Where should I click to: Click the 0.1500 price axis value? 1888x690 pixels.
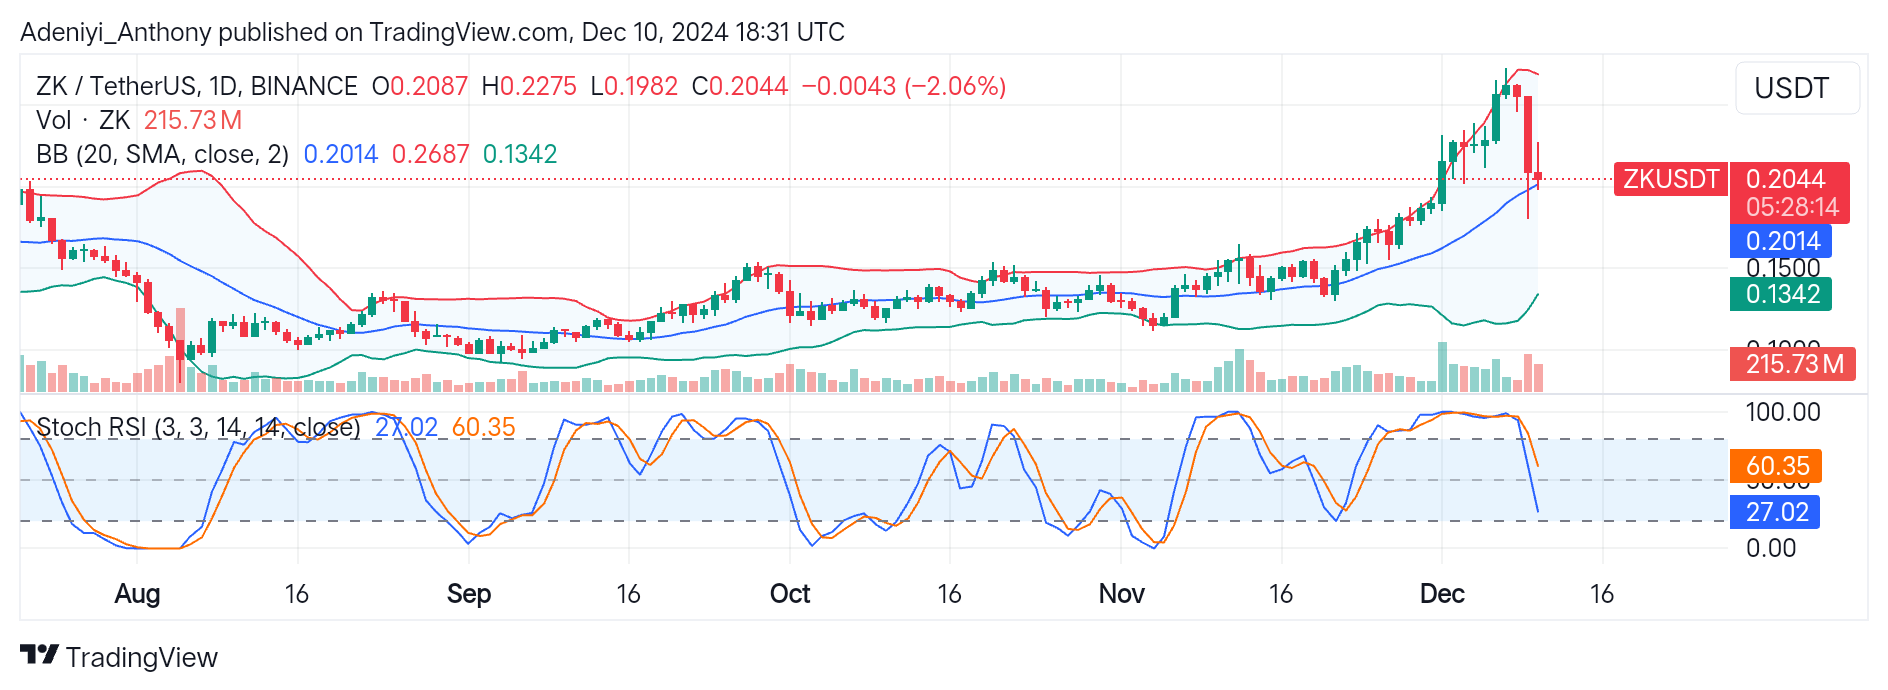click(x=1783, y=268)
